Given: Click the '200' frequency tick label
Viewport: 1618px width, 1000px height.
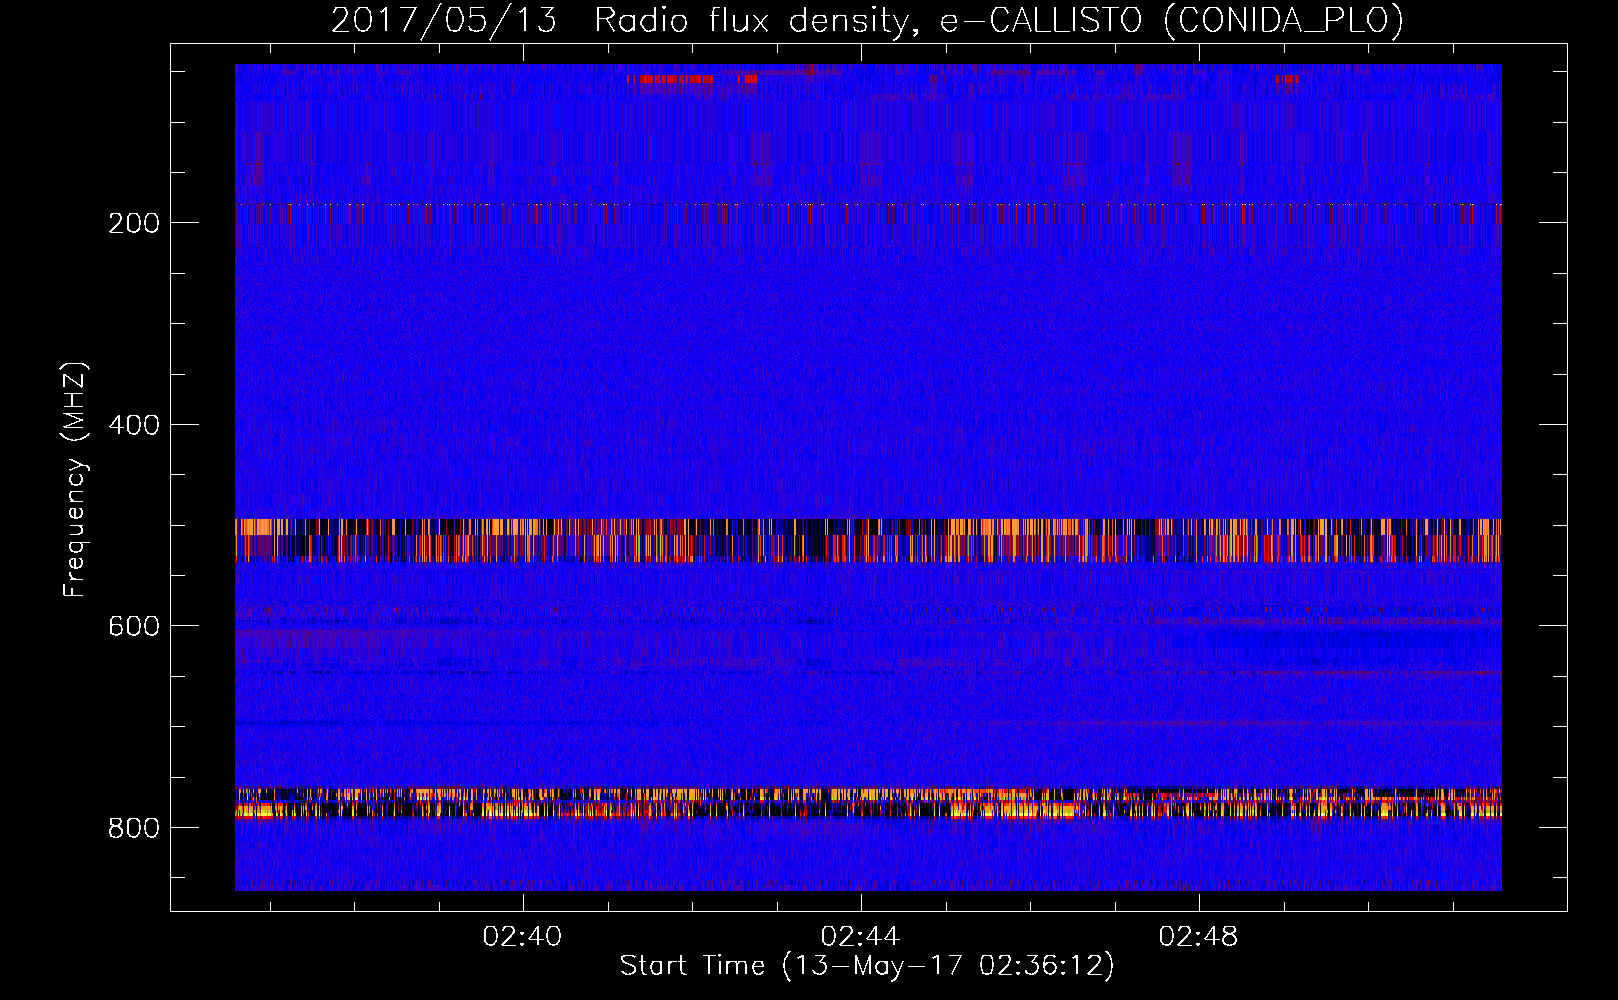Looking at the screenshot, I should [x=134, y=223].
